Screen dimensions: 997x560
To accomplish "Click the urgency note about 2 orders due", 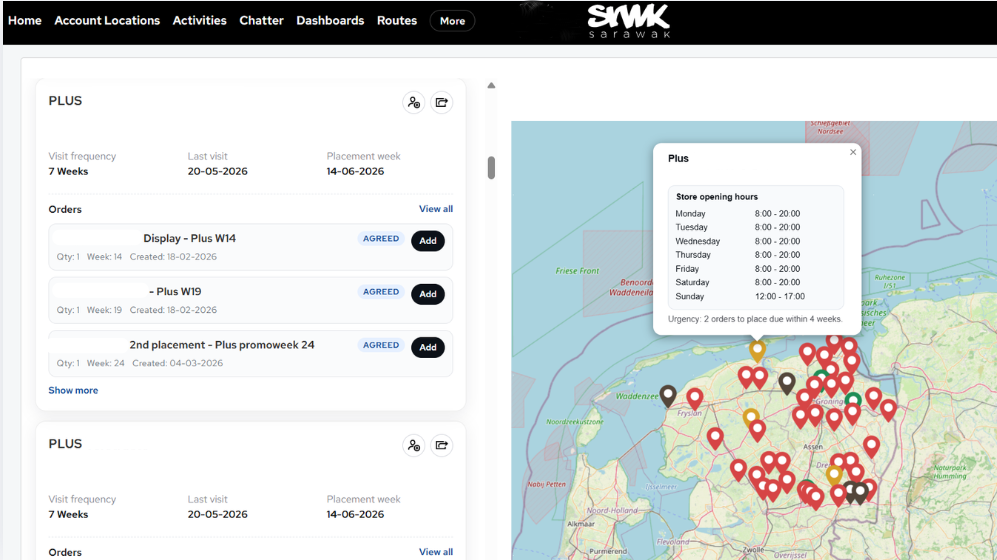I will (x=755, y=319).
